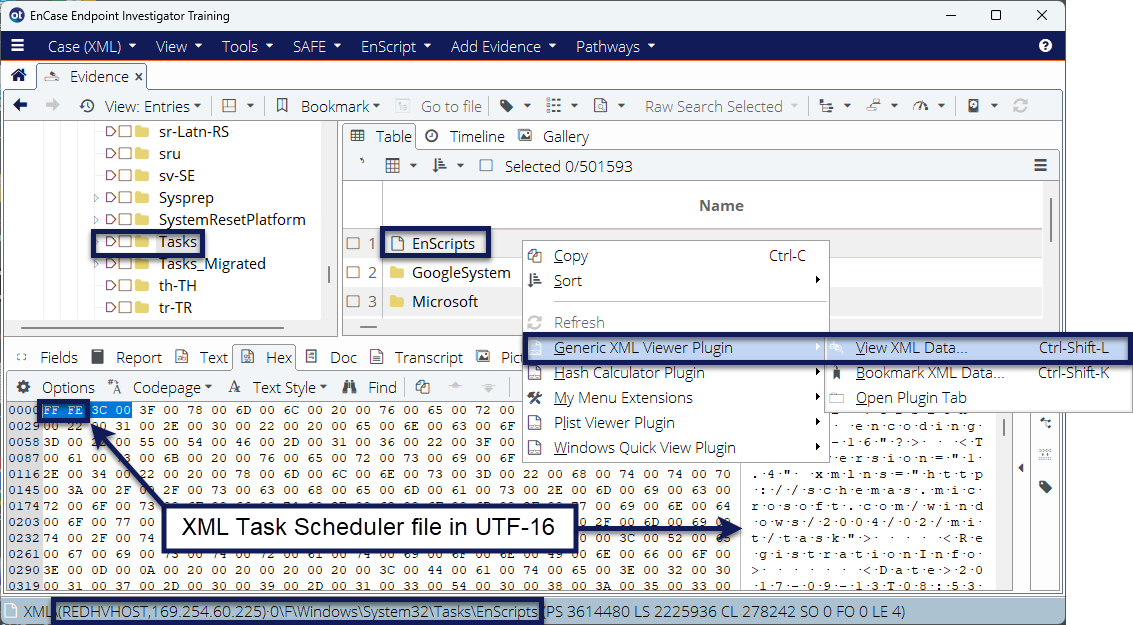1133x625 pixels.
Task: Expand the SystemResetPlatform tree node
Action: [96, 219]
